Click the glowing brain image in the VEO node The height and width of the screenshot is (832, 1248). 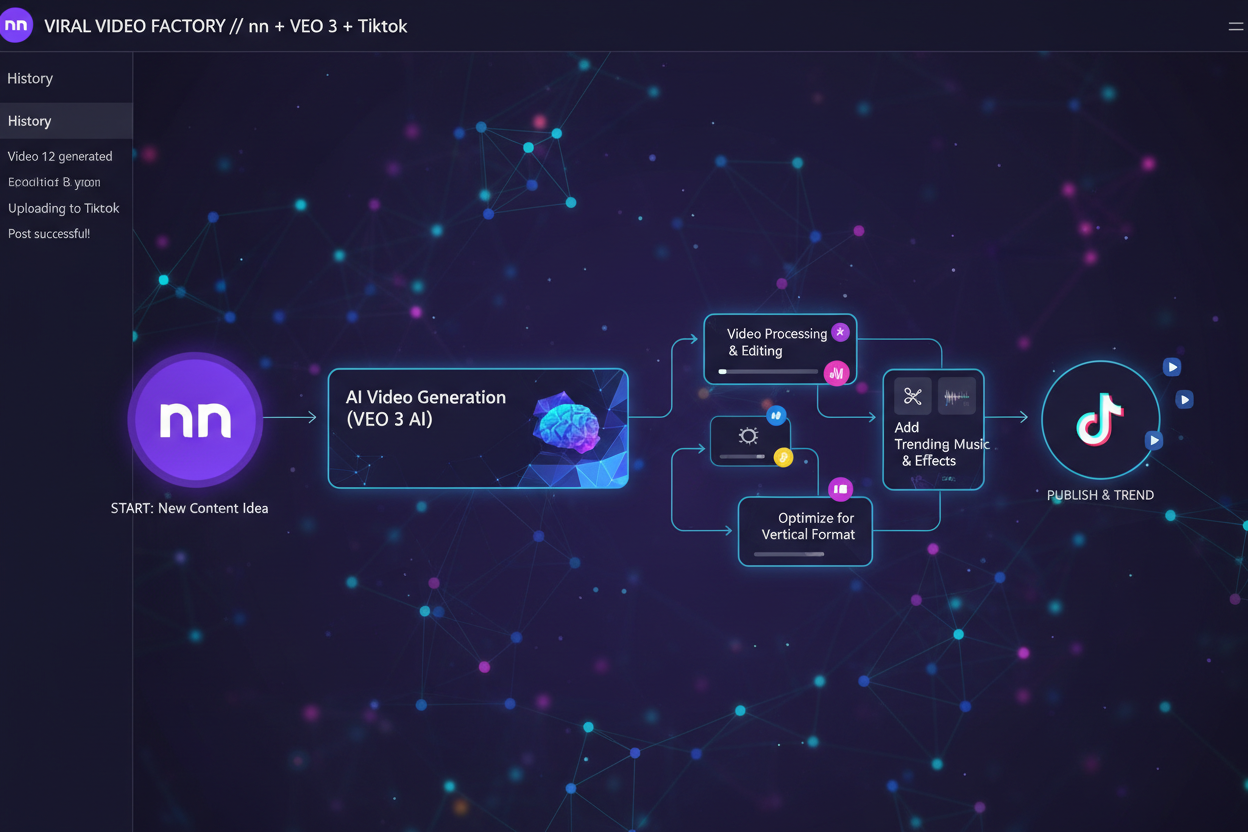568,424
